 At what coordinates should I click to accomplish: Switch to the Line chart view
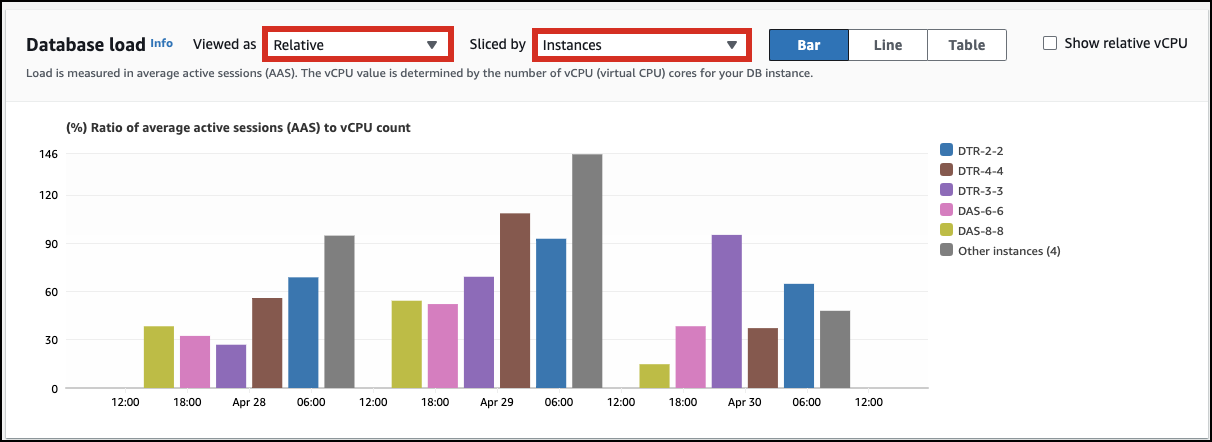tap(887, 45)
